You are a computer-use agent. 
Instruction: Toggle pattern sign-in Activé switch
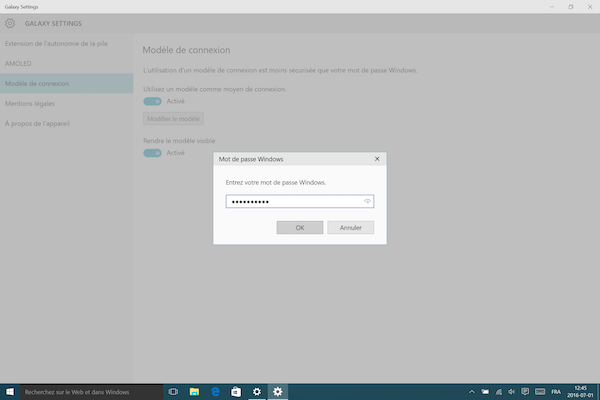(152, 101)
